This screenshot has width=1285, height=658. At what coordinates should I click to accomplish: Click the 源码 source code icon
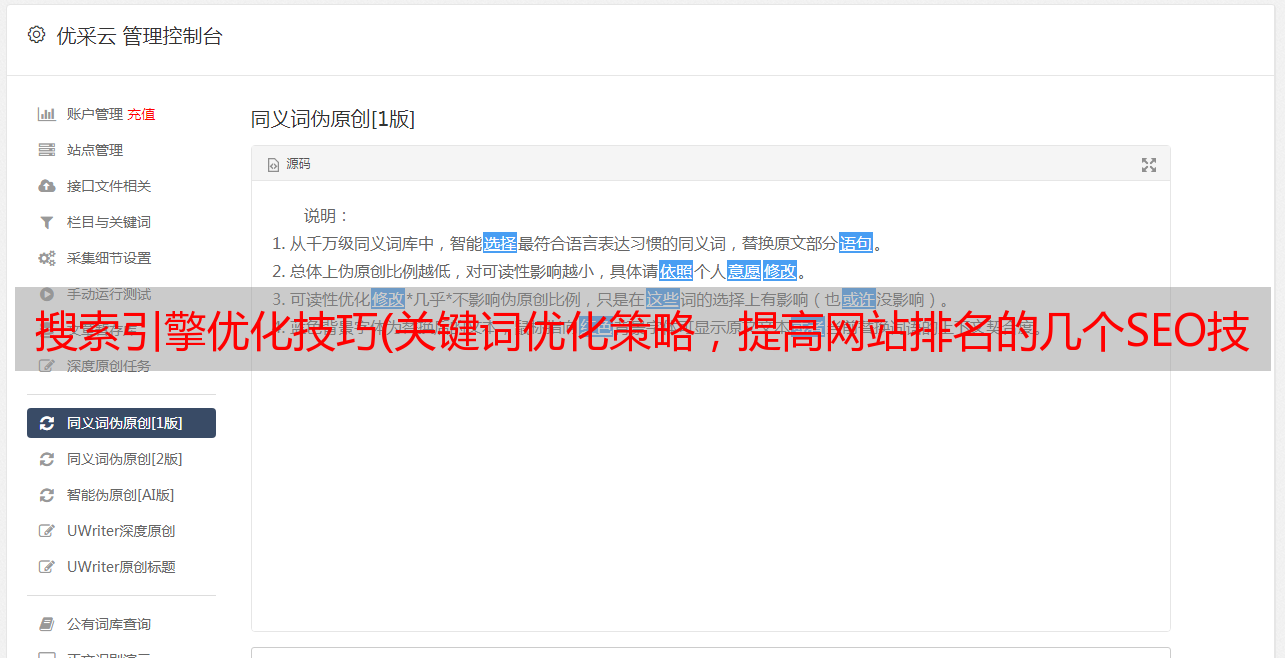[x=273, y=165]
